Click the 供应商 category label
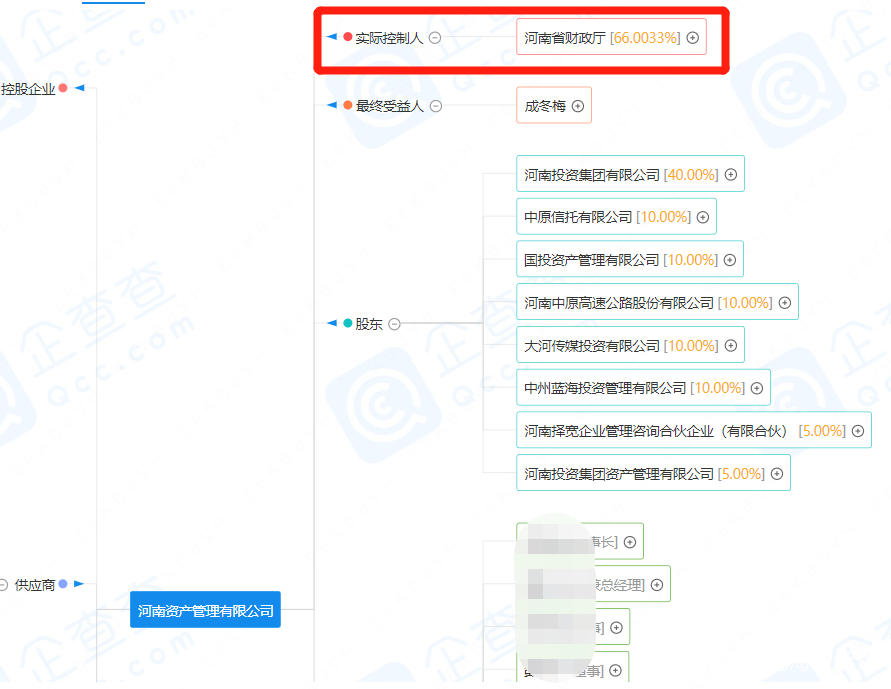Image resolution: width=891 pixels, height=689 pixels. pos(35,585)
